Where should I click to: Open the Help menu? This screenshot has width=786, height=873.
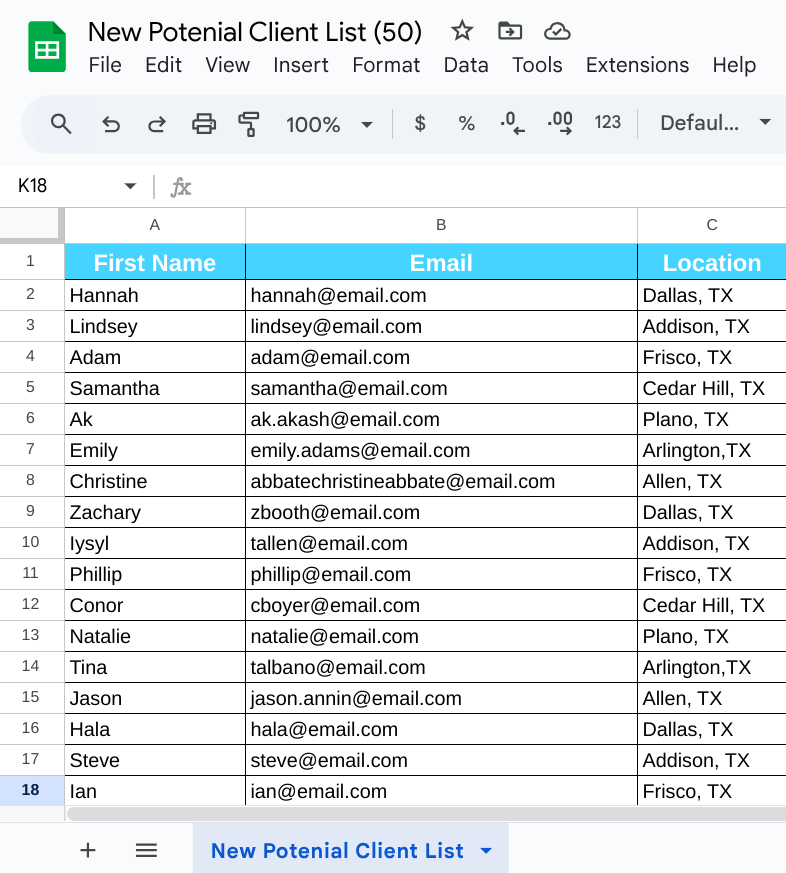[x=734, y=65]
